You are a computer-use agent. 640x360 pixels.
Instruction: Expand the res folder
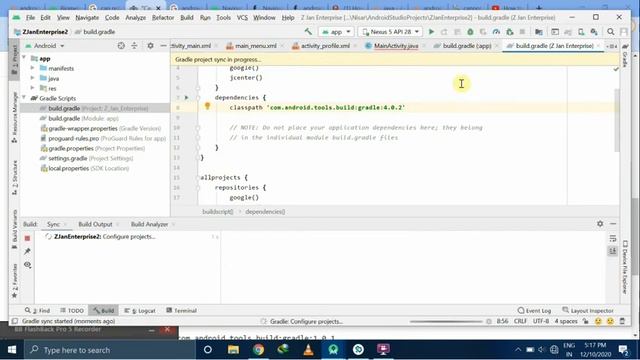[x=33, y=88]
